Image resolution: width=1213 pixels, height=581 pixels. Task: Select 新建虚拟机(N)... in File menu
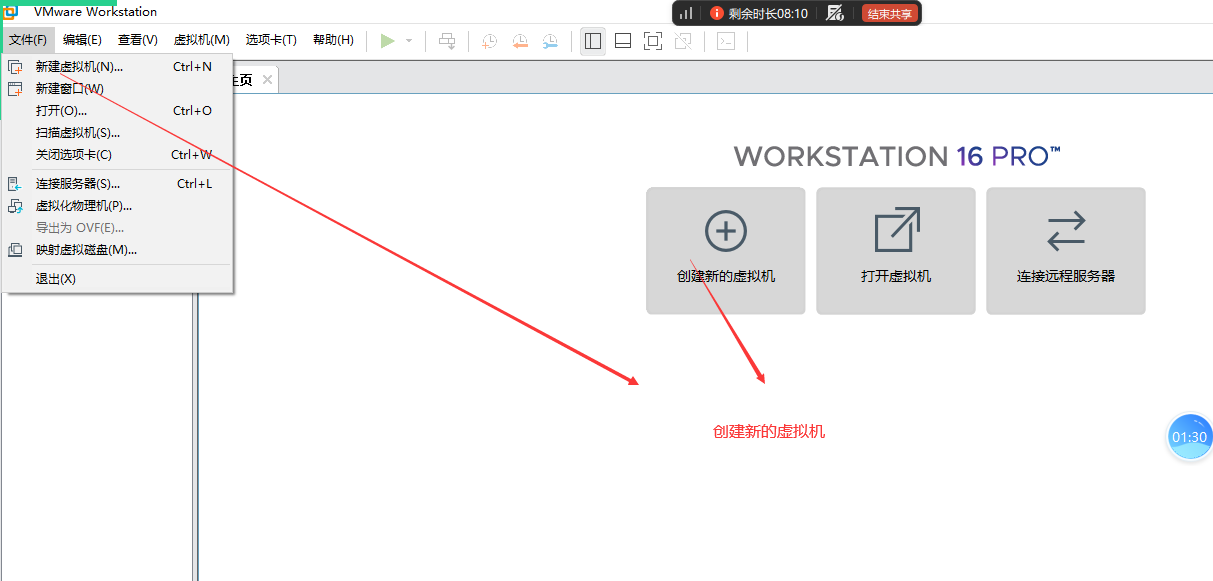117,67
